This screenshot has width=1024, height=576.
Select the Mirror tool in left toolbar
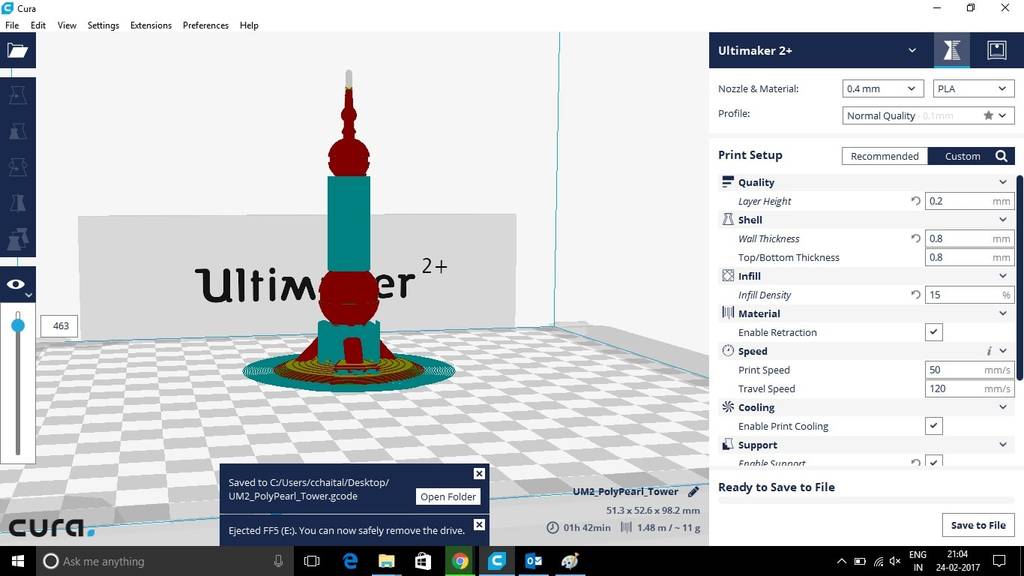pyautogui.click(x=18, y=203)
